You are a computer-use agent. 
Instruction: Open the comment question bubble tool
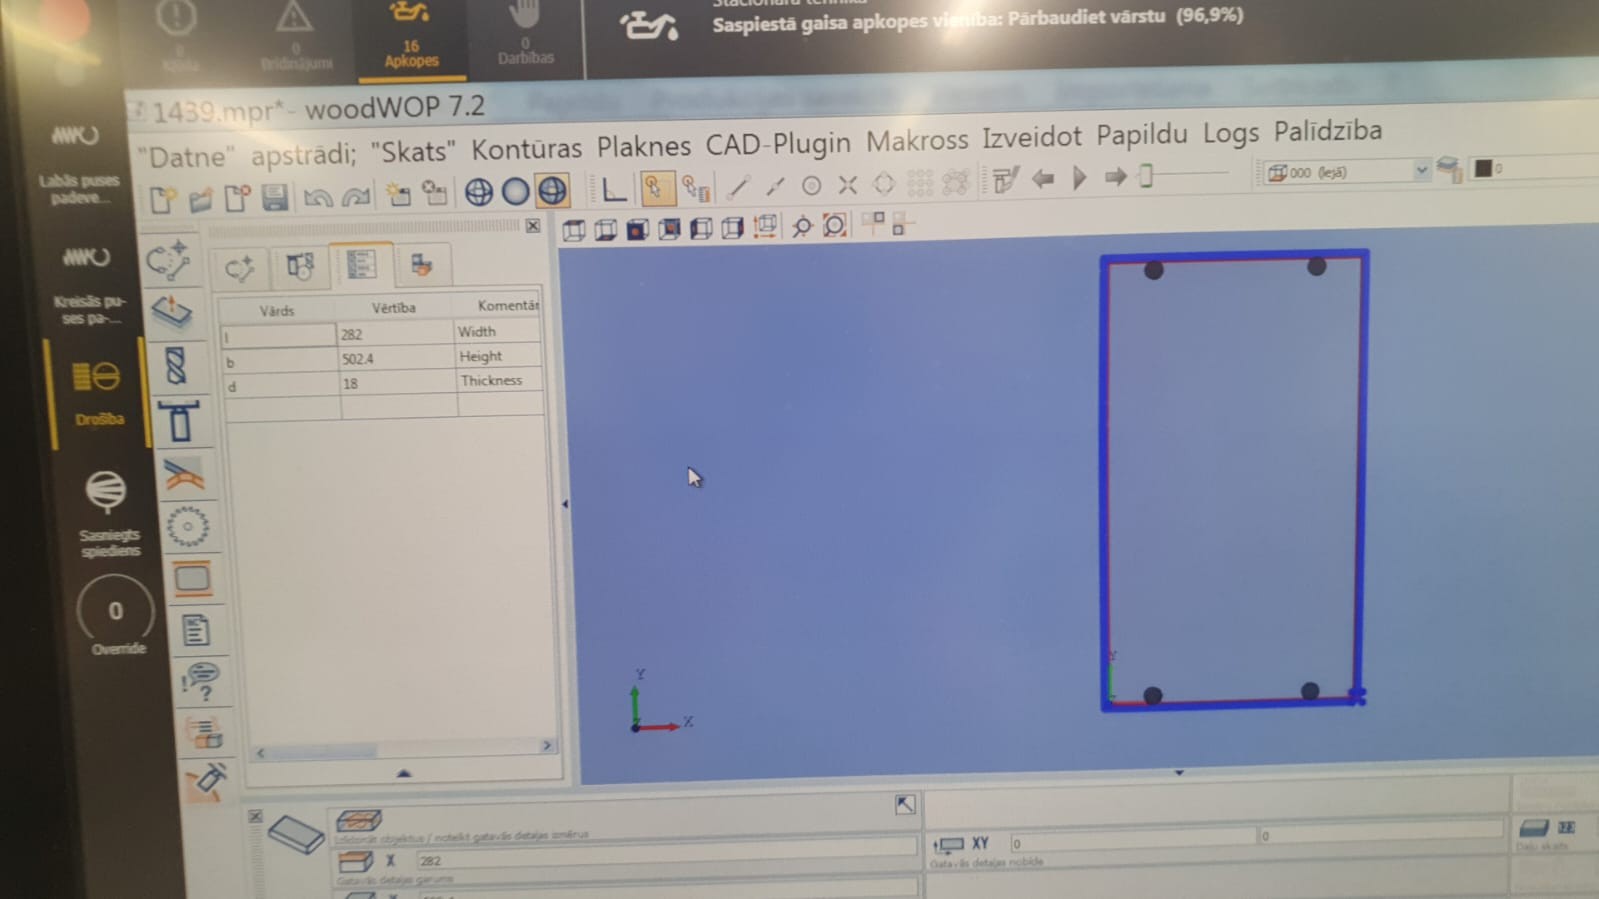click(x=200, y=681)
